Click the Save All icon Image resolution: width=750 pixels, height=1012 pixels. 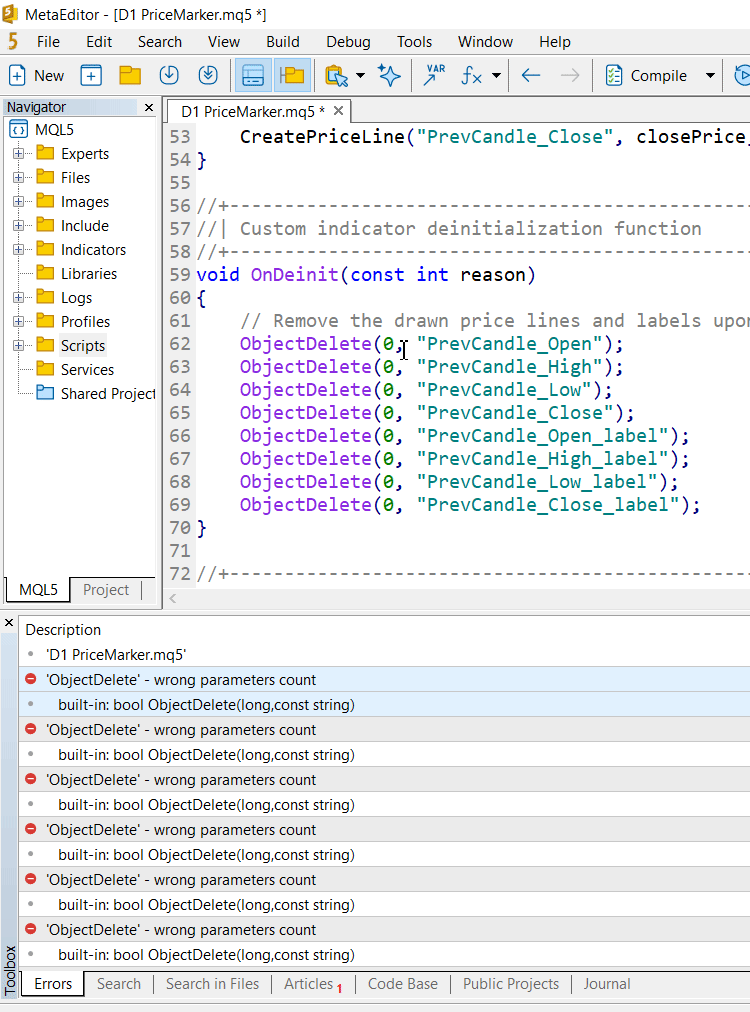[208, 76]
